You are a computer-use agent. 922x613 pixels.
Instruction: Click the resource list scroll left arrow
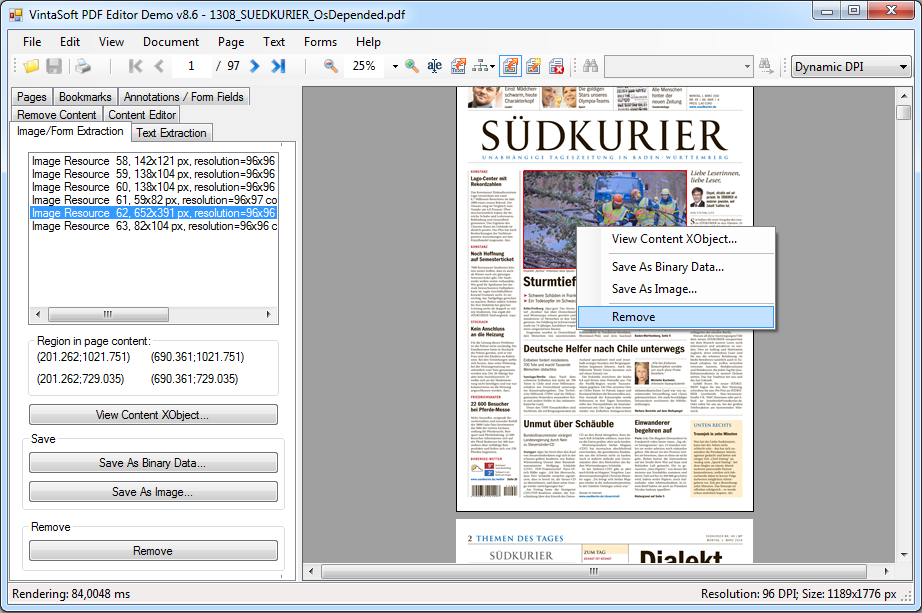click(x=38, y=314)
